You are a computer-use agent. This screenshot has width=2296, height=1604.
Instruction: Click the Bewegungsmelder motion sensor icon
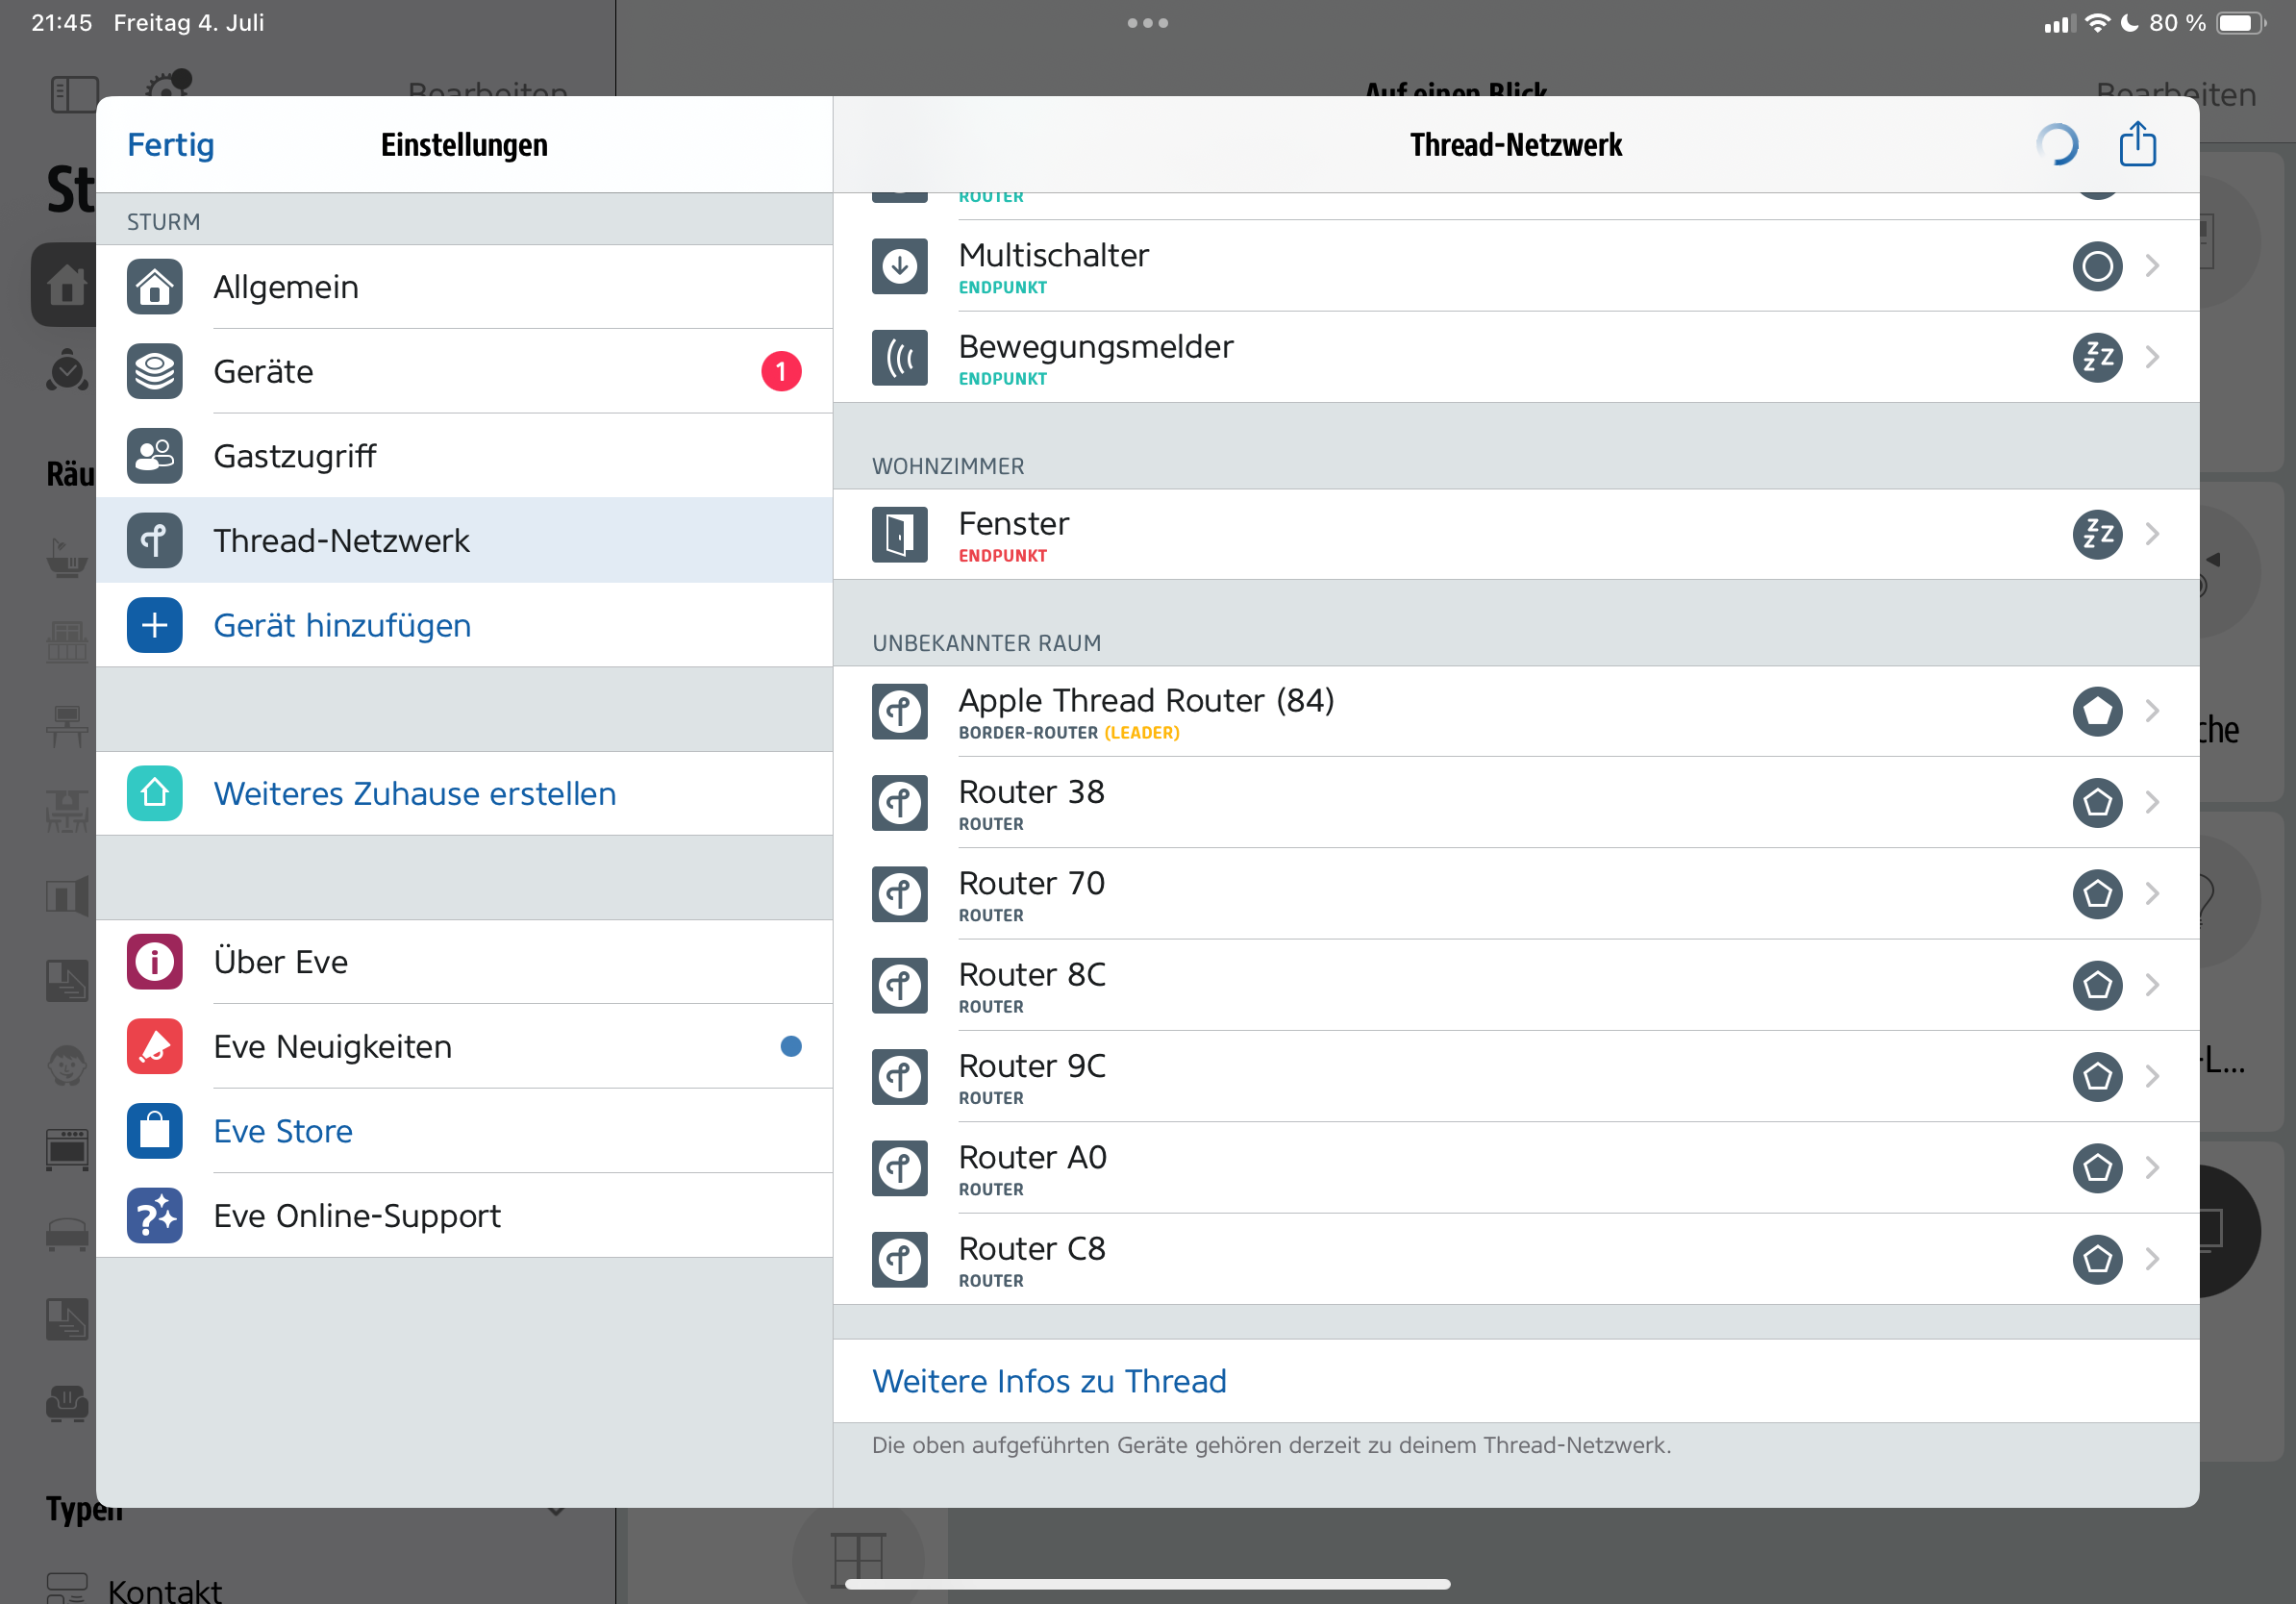pyautogui.click(x=899, y=358)
